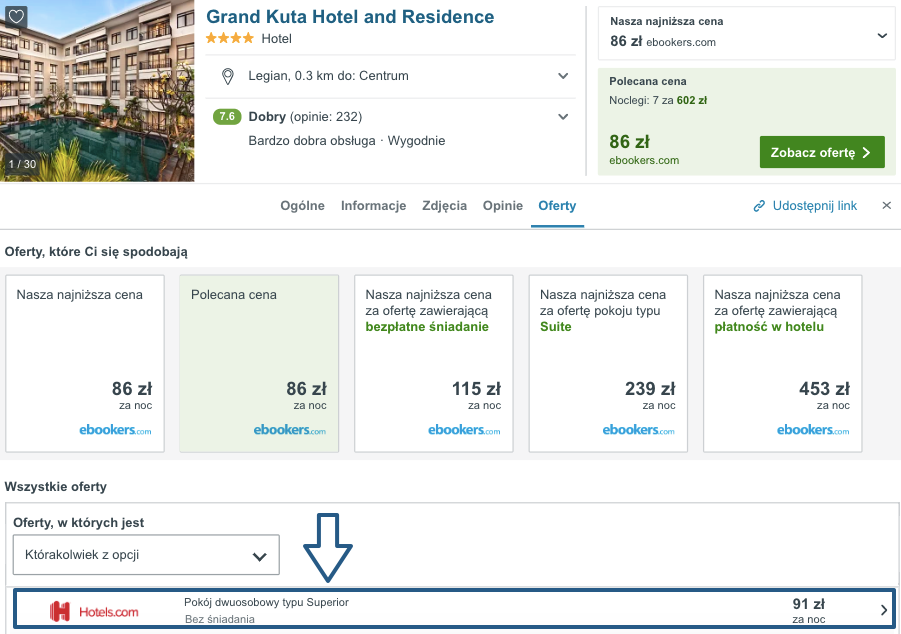Viewport: 901px width, 634px height.
Task: Select the Polecana cena 86 zł card
Action: [259, 363]
